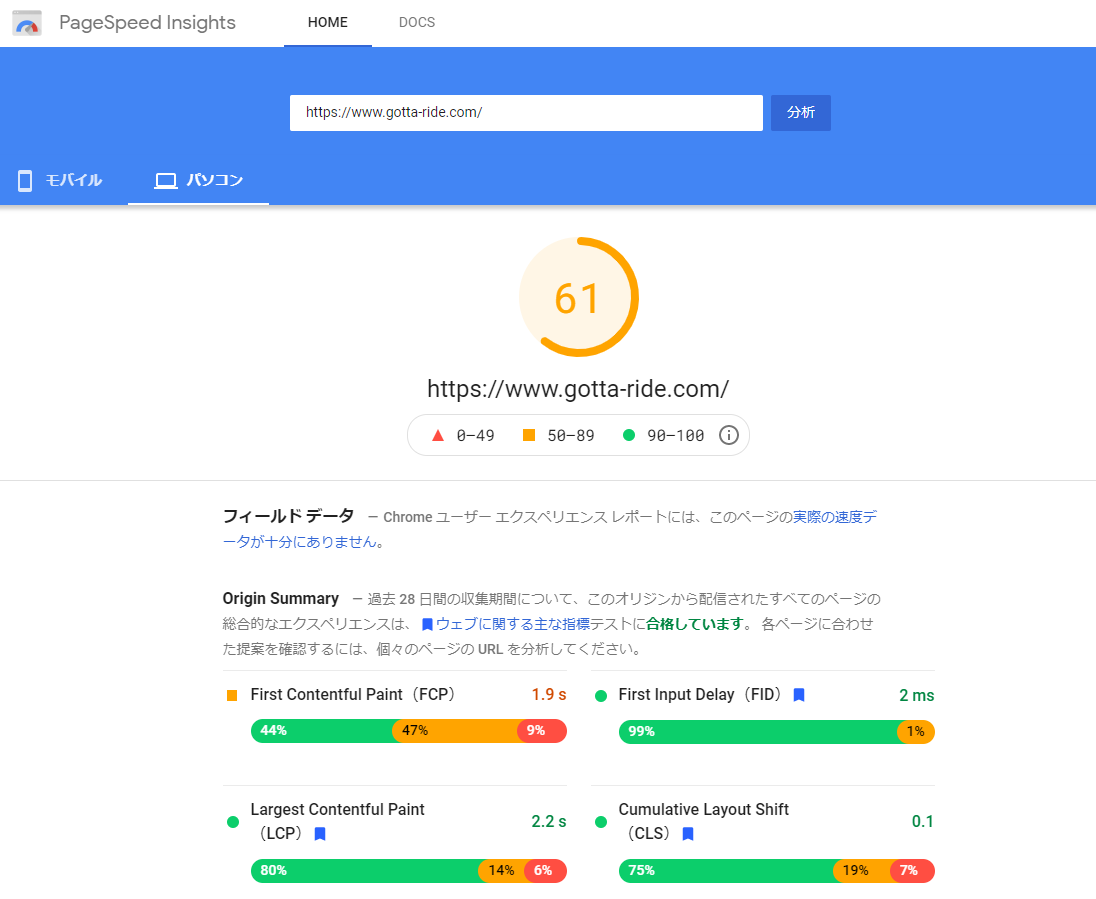Image resolution: width=1096 pixels, height=899 pixels.
Task: Click the CLS bookmark icon
Action: pos(688,834)
